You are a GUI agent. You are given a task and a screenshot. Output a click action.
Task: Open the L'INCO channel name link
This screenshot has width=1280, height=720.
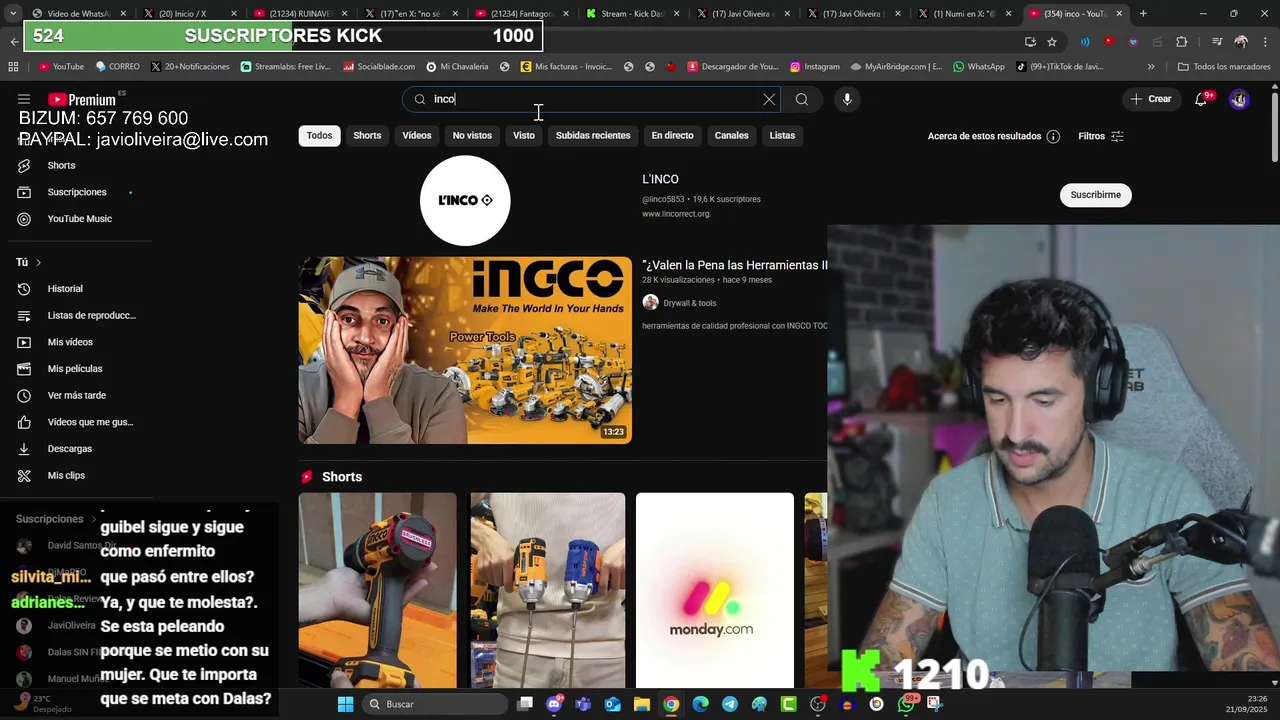click(660, 179)
